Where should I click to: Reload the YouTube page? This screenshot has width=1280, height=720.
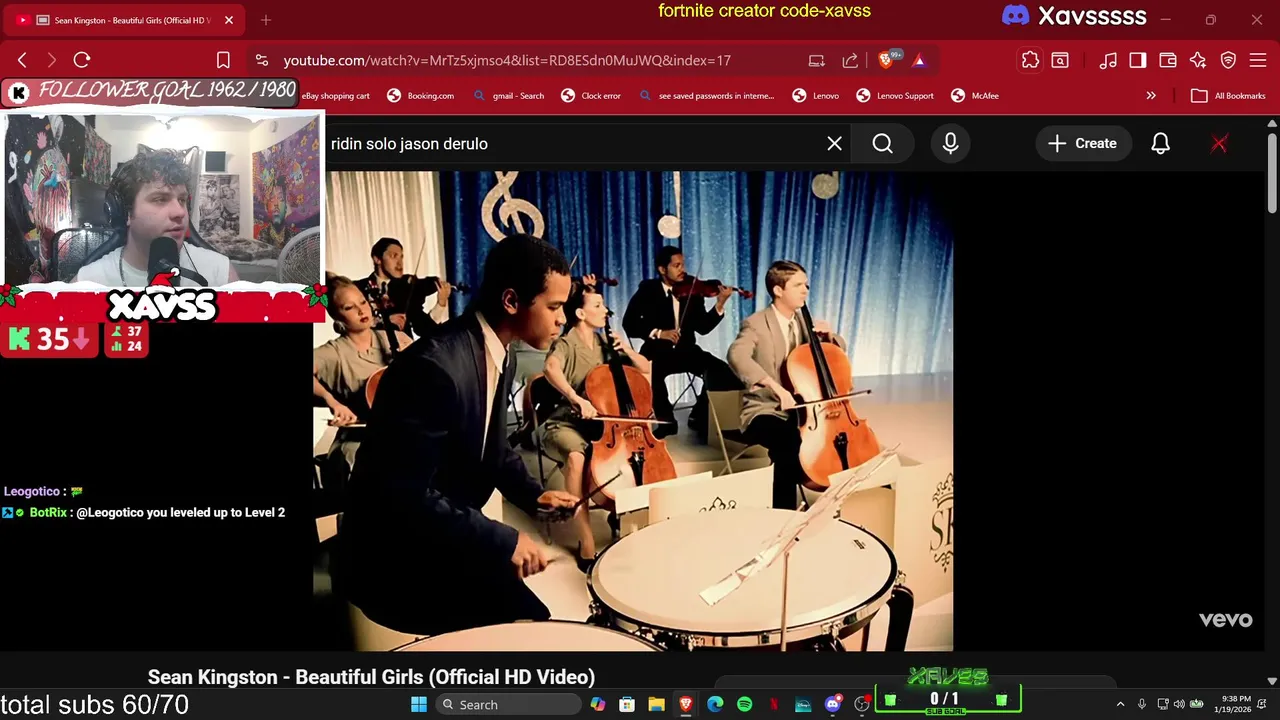82,60
